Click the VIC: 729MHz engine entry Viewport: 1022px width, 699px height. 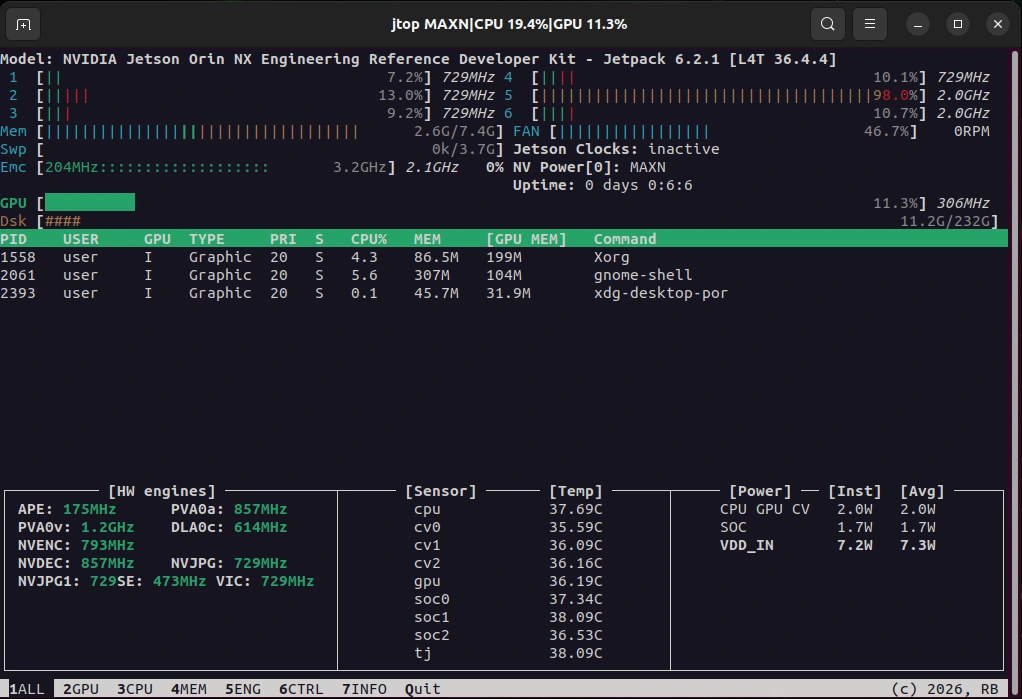[265, 582]
